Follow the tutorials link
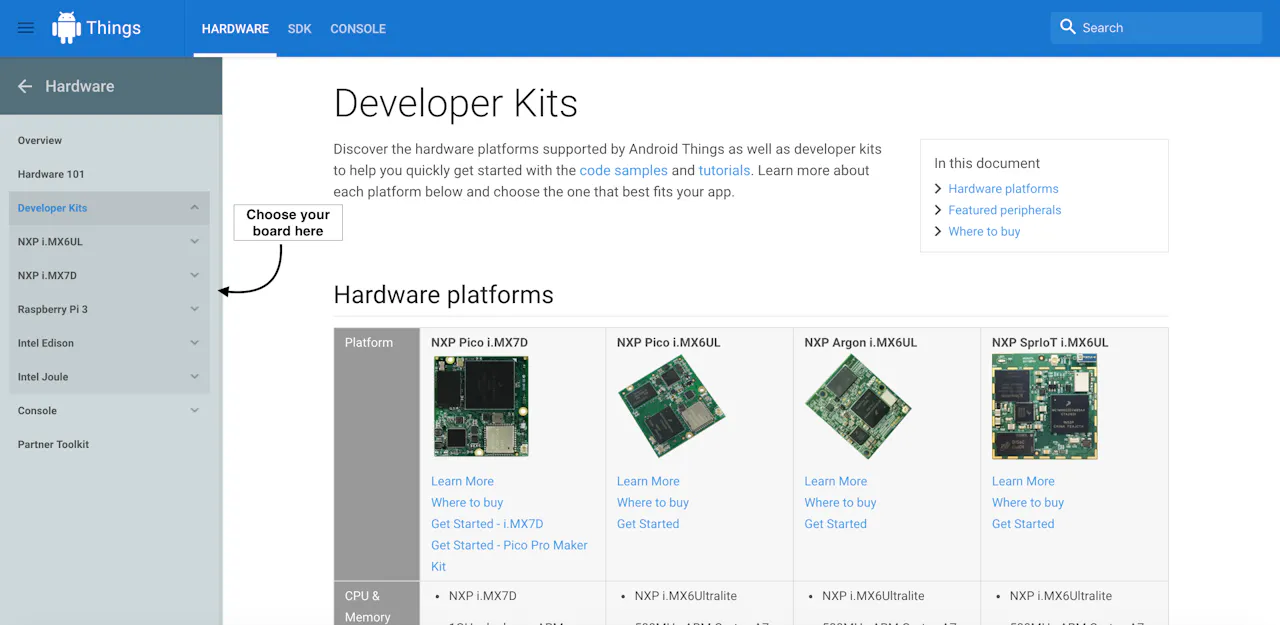Viewport: 1280px width, 625px height. tap(724, 170)
